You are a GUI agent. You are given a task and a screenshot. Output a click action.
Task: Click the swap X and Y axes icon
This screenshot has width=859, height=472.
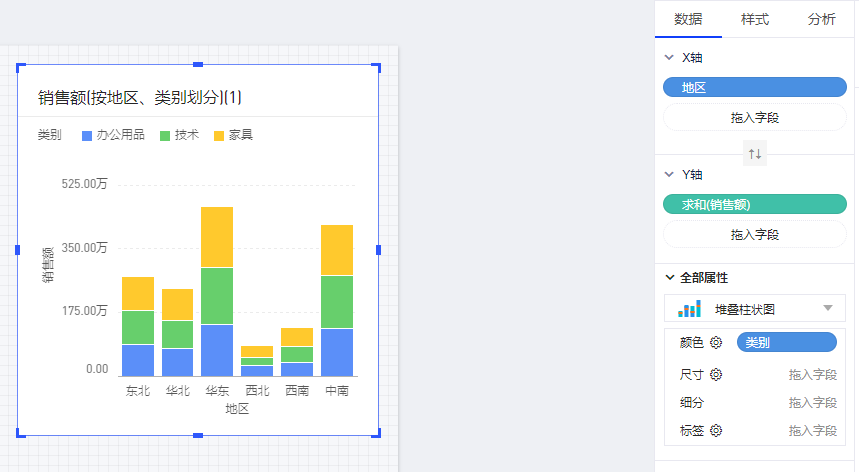755,154
